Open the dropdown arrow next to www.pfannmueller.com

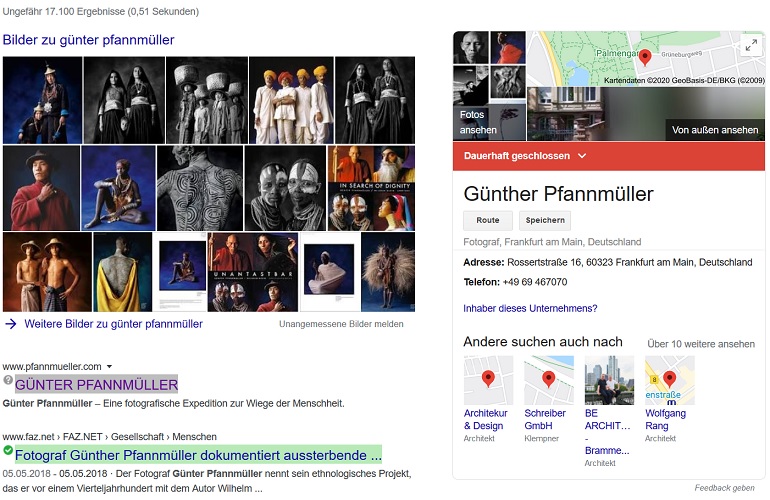[110, 366]
